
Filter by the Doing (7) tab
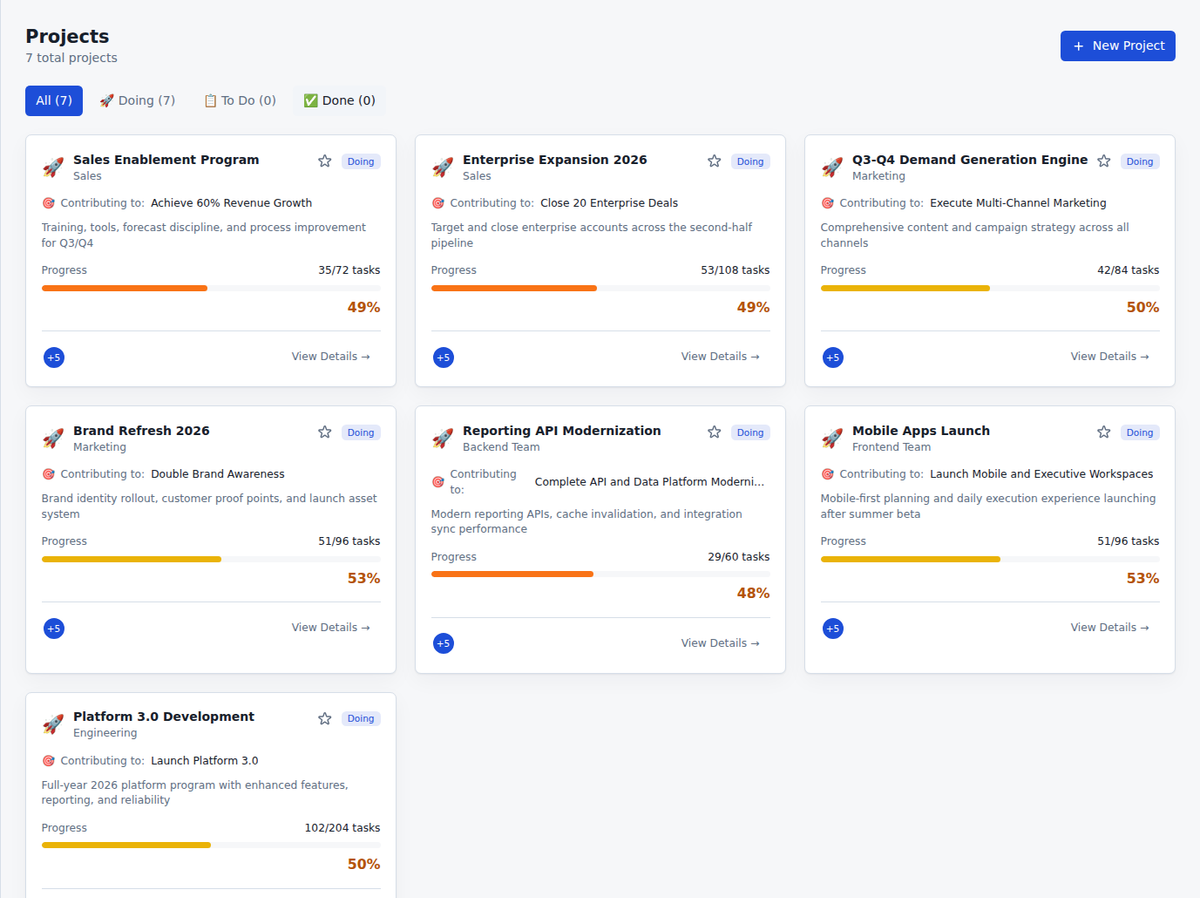coord(137,101)
